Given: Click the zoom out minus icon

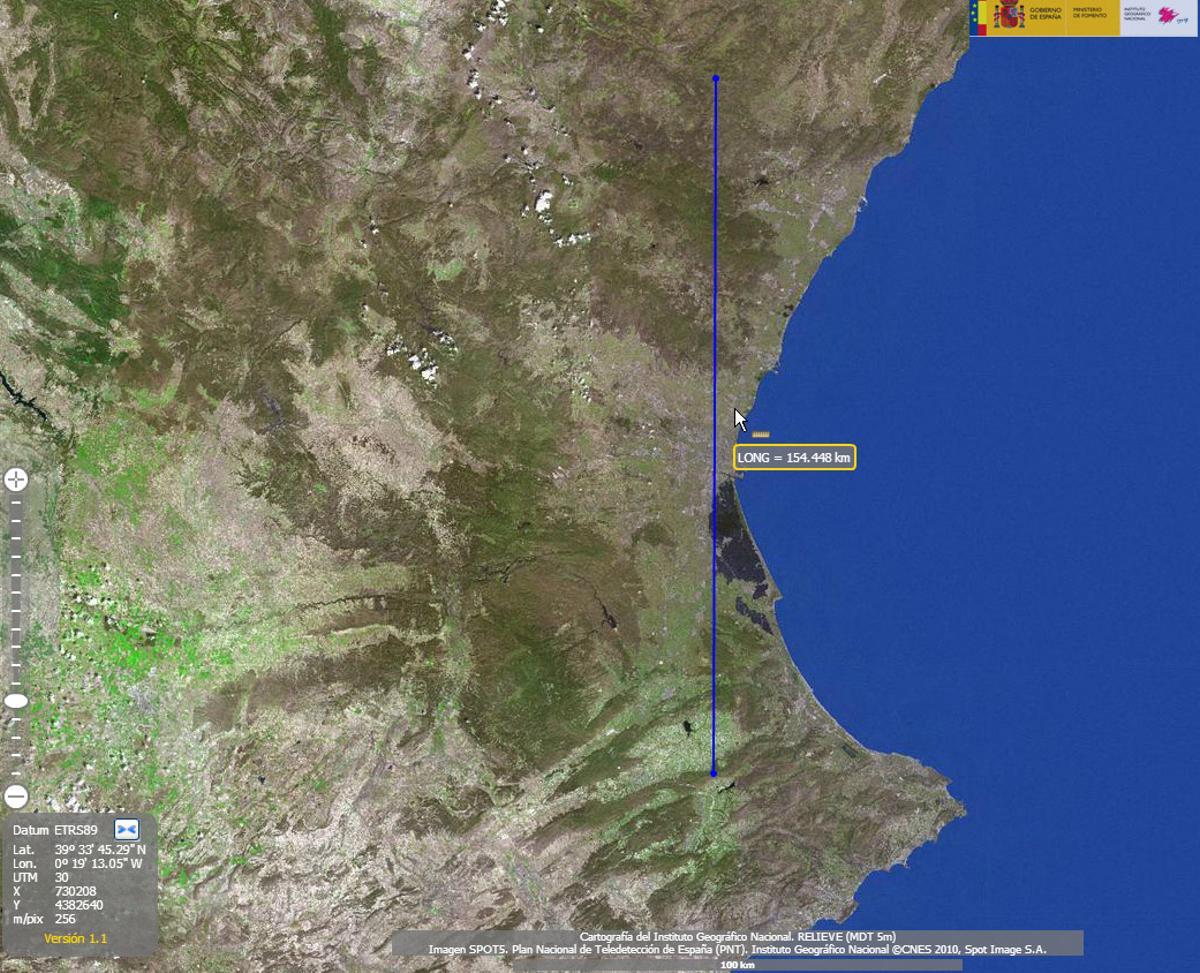Looking at the screenshot, I should pyautogui.click(x=15, y=796).
